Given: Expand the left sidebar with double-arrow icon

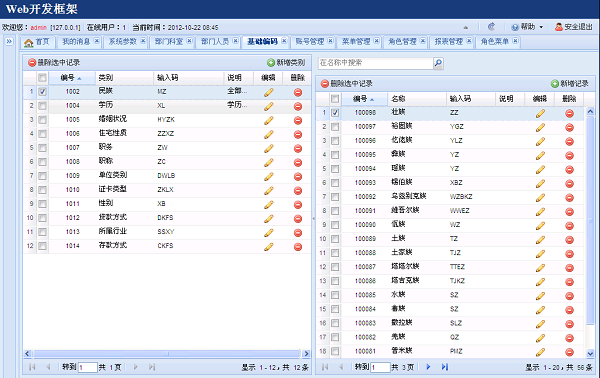Looking at the screenshot, I should click(9, 41).
